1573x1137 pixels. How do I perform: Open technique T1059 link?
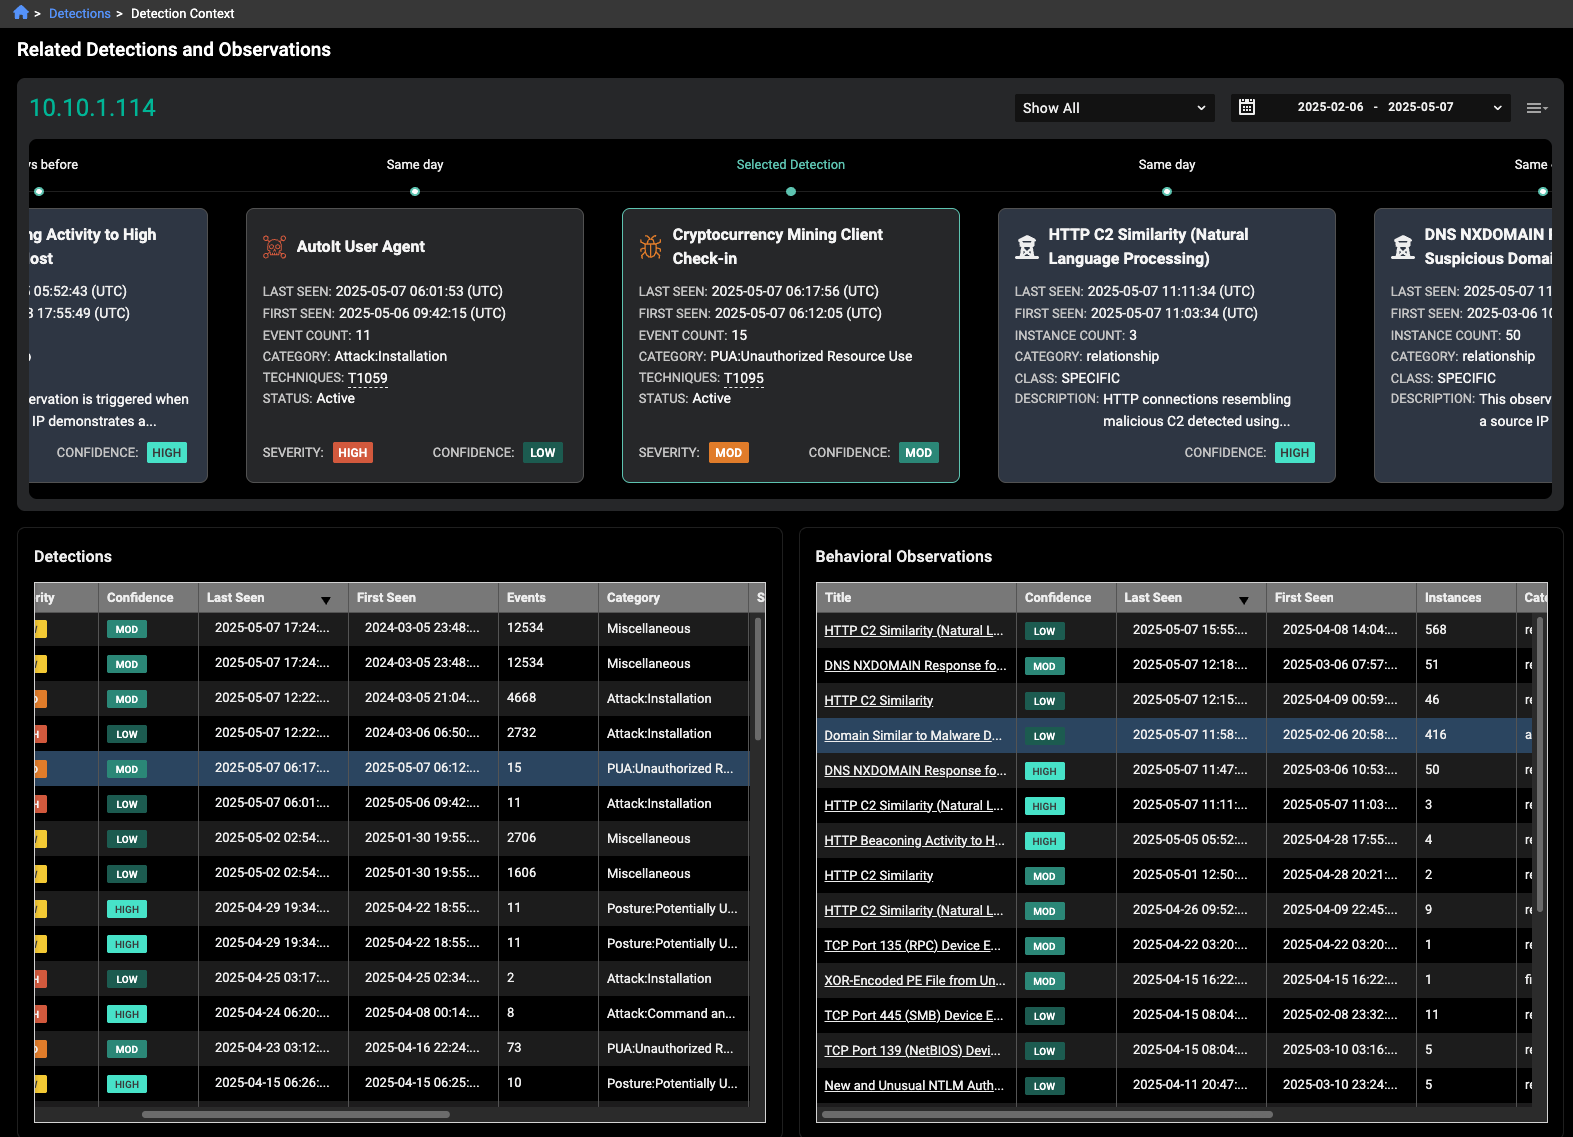pos(367,378)
